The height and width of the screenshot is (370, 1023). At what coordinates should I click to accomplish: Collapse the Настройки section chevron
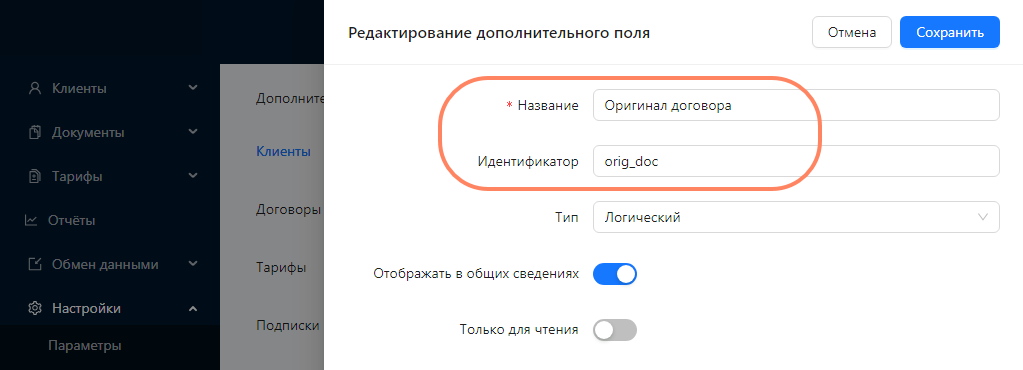click(x=192, y=309)
